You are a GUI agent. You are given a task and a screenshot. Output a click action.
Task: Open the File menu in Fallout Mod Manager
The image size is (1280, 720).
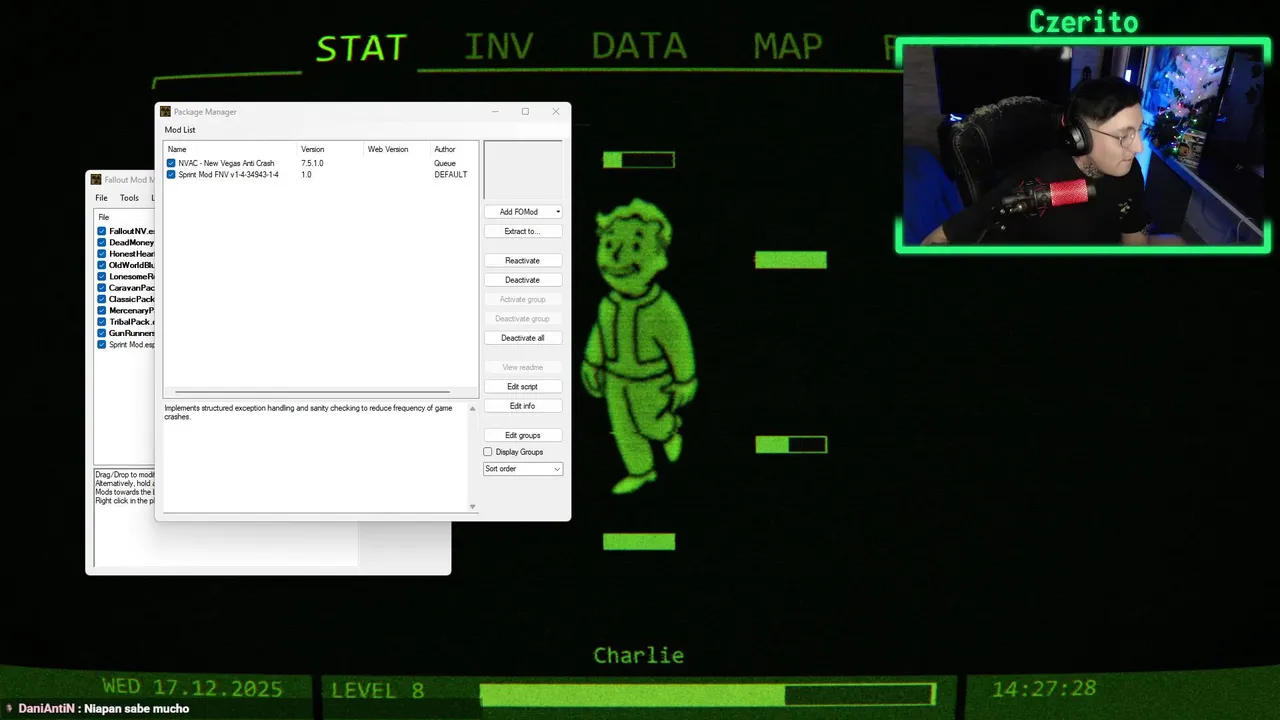101,198
